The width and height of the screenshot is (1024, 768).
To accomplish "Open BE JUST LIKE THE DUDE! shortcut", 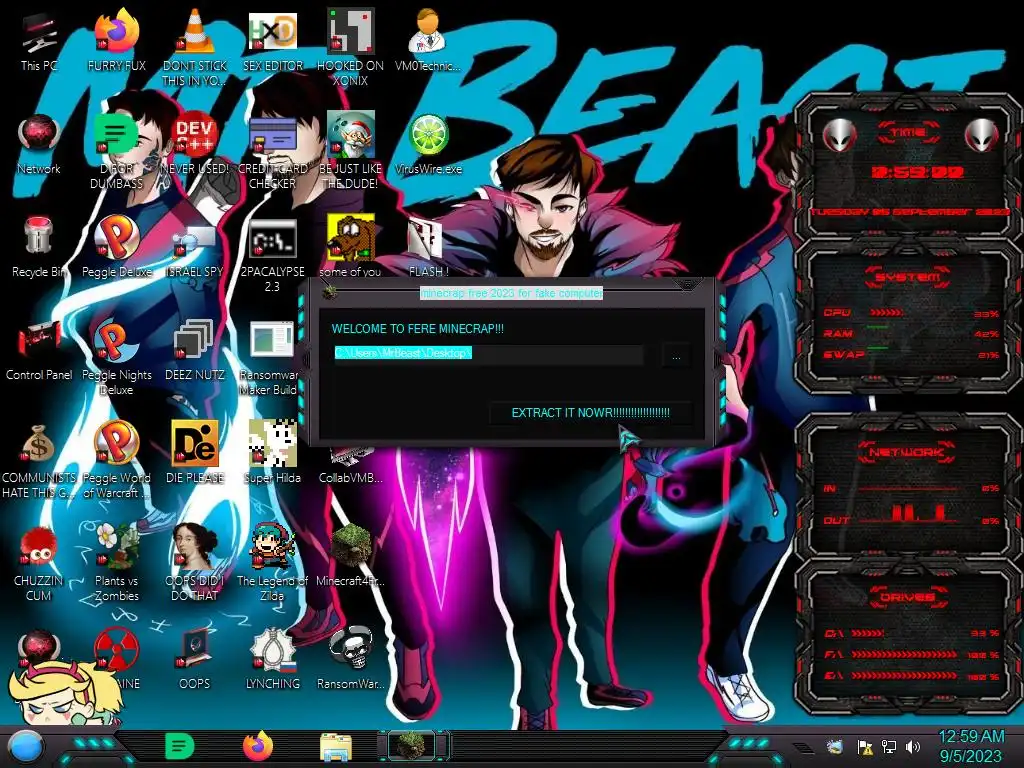I will [350, 152].
